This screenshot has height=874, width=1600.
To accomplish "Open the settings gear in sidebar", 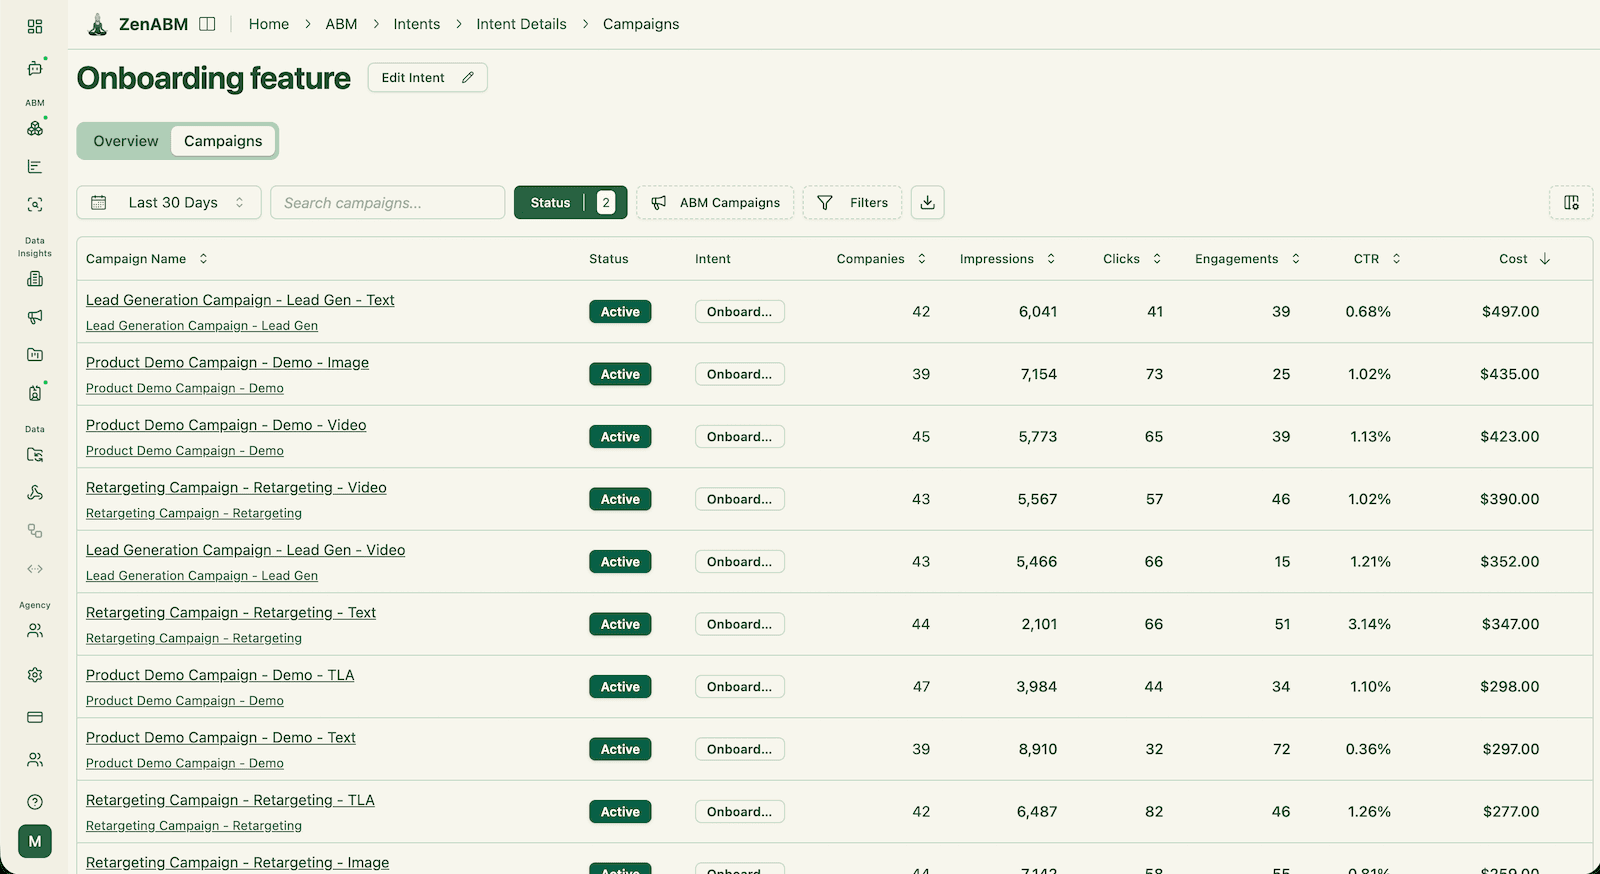I will pos(35,675).
